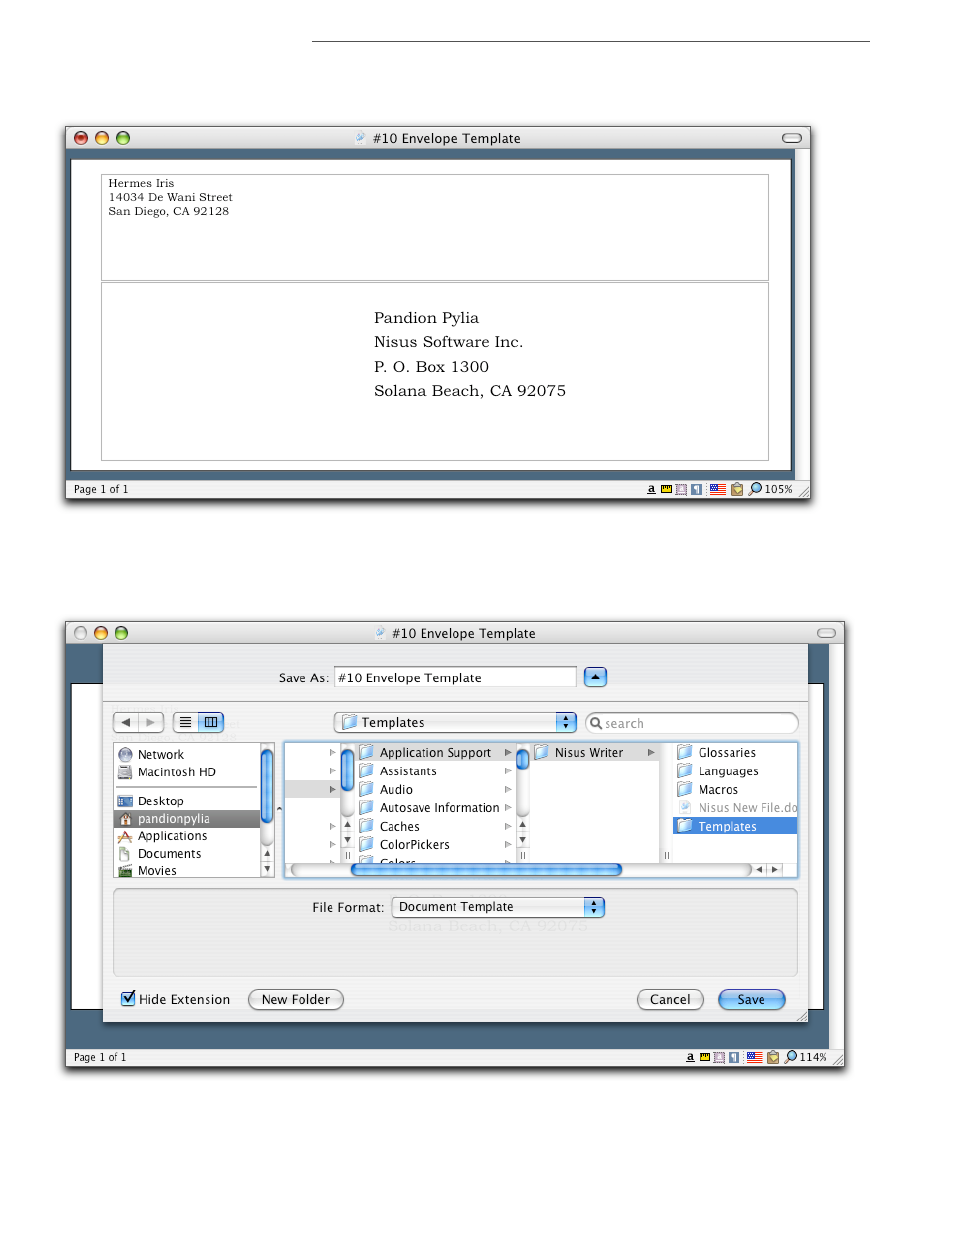Select the Application Support folder

[x=435, y=752]
